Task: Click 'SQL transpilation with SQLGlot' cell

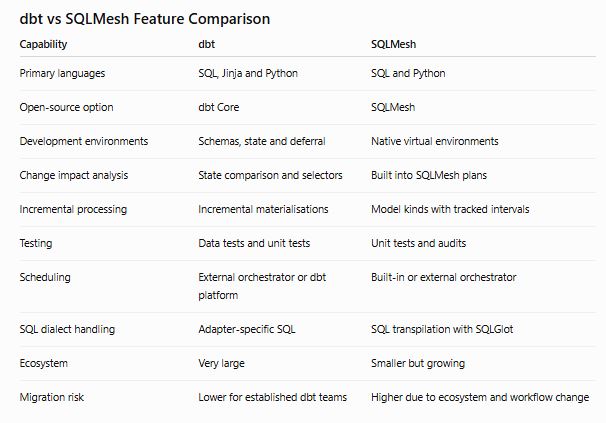Action: coord(442,329)
